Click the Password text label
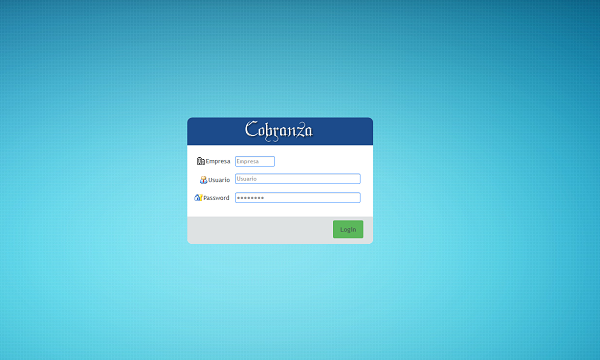Image resolution: width=600 pixels, height=360 pixels. point(216,198)
